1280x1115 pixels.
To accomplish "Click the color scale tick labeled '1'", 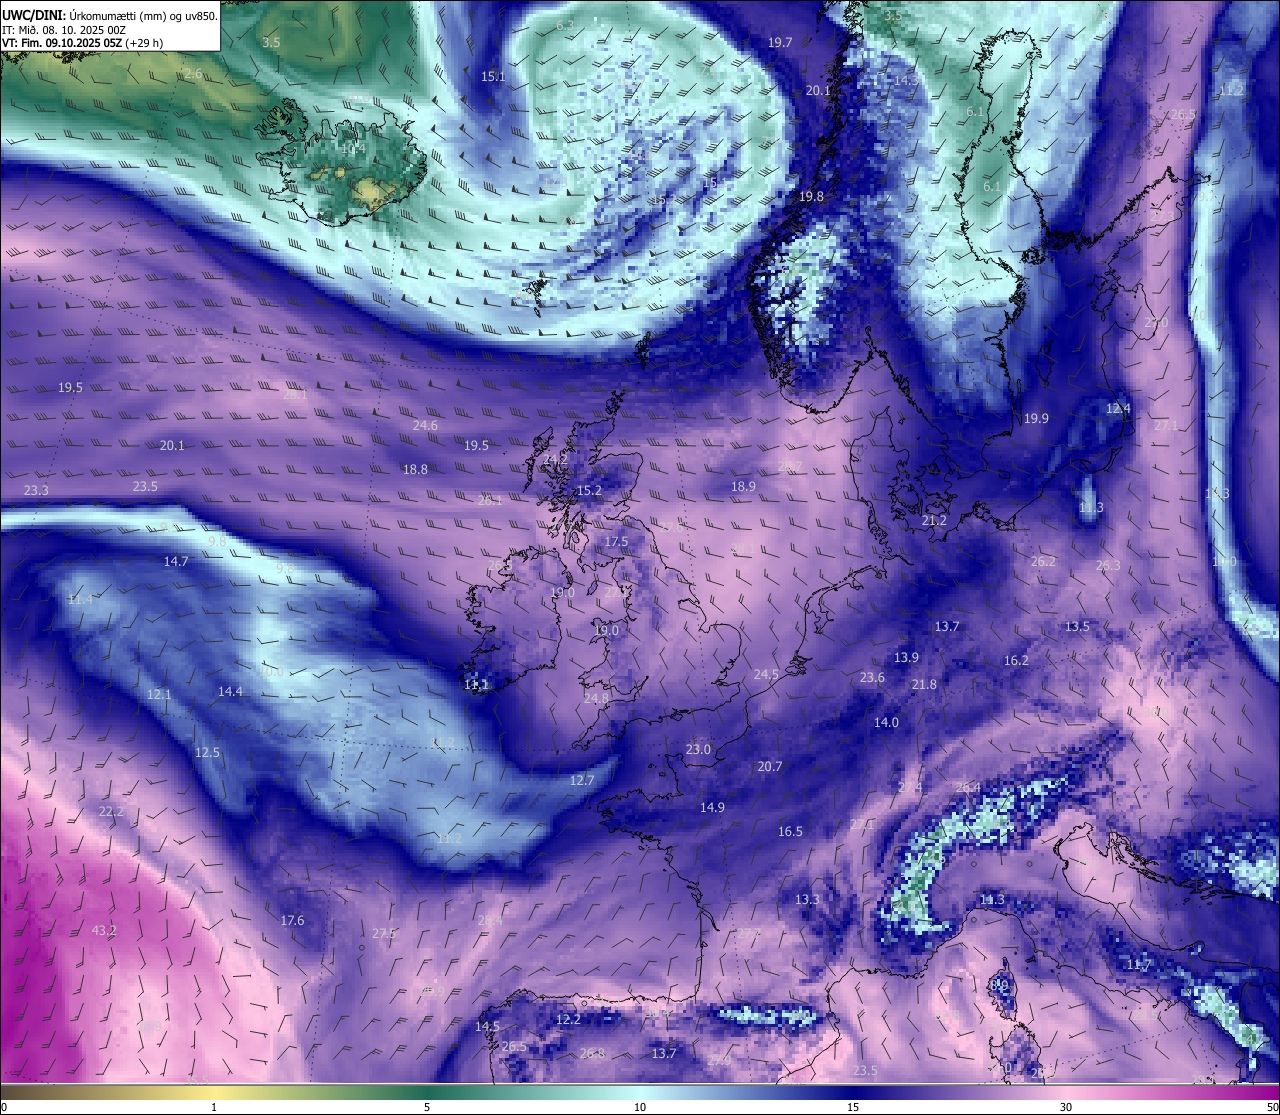I will [x=214, y=1107].
